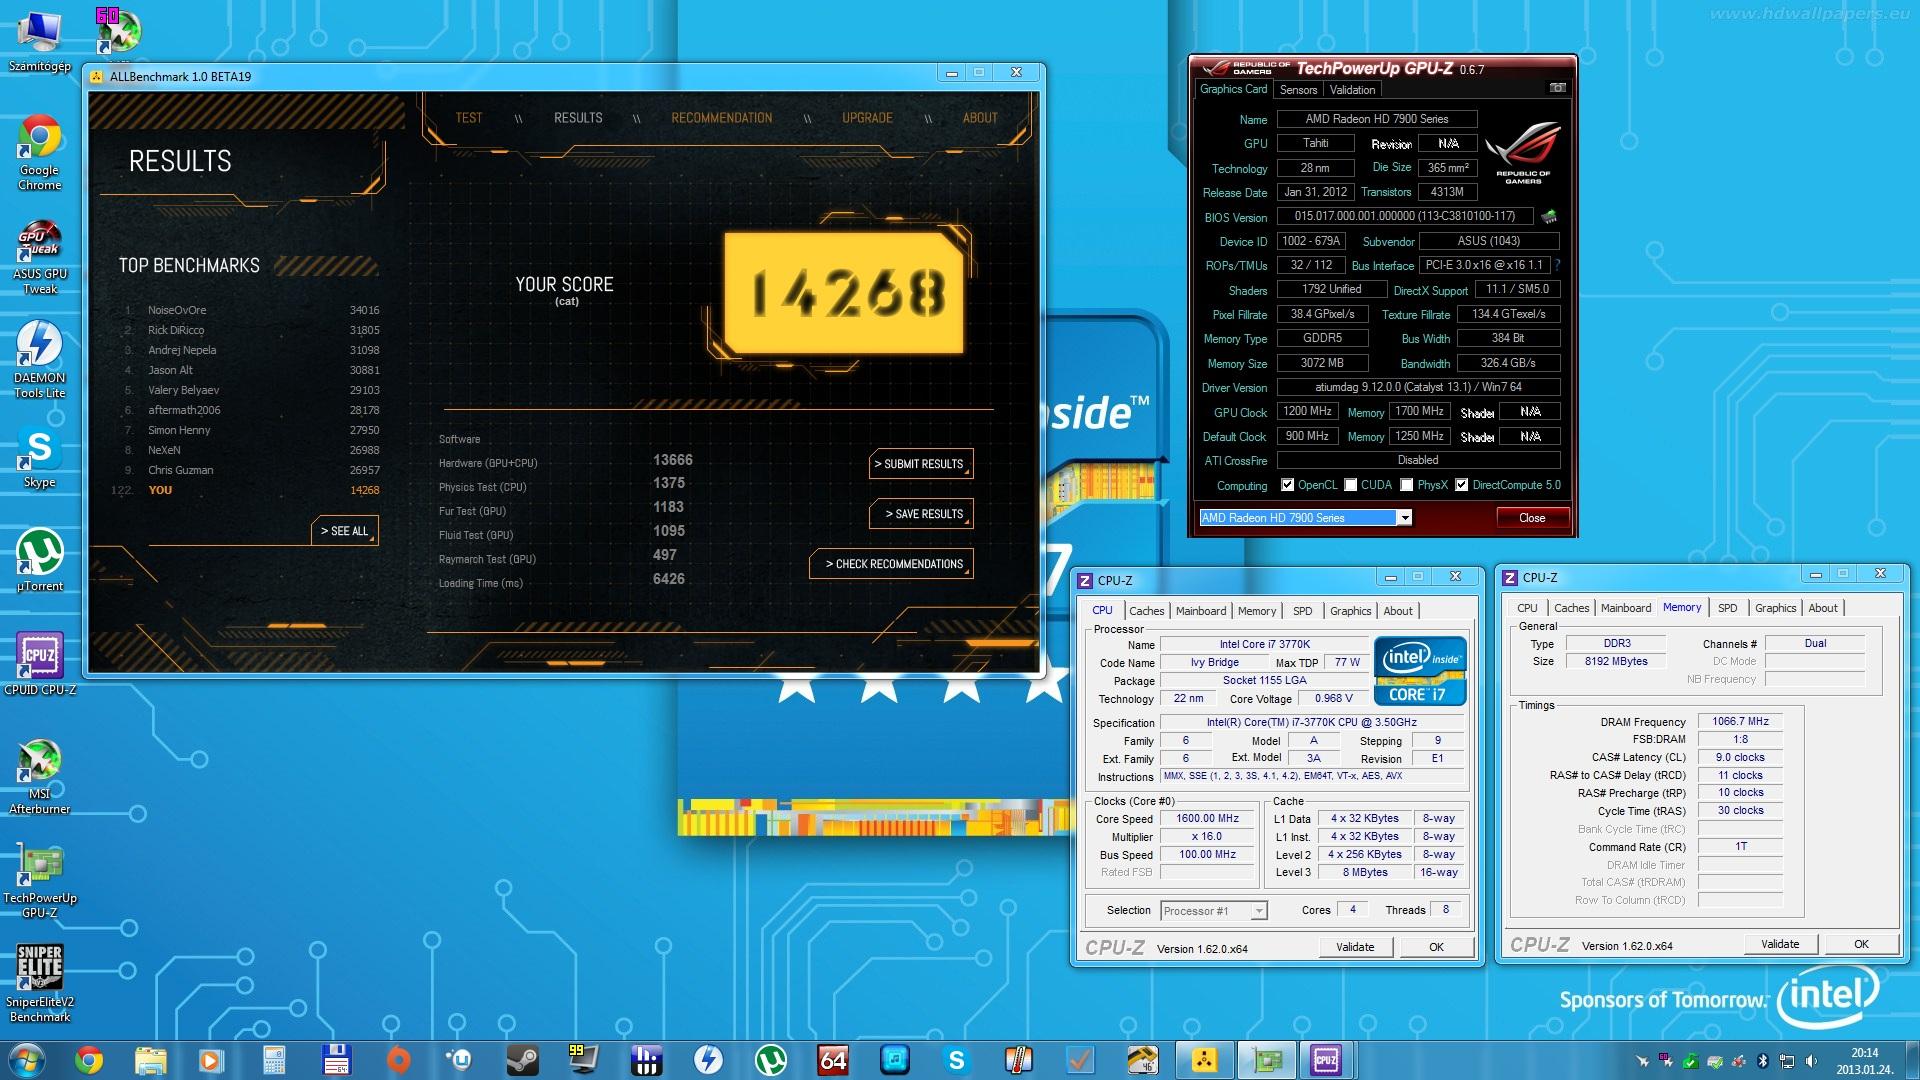This screenshot has height=1080, width=1920.
Task: Click CHECK RECOMMENDATIONS button
Action: click(x=892, y=564)
